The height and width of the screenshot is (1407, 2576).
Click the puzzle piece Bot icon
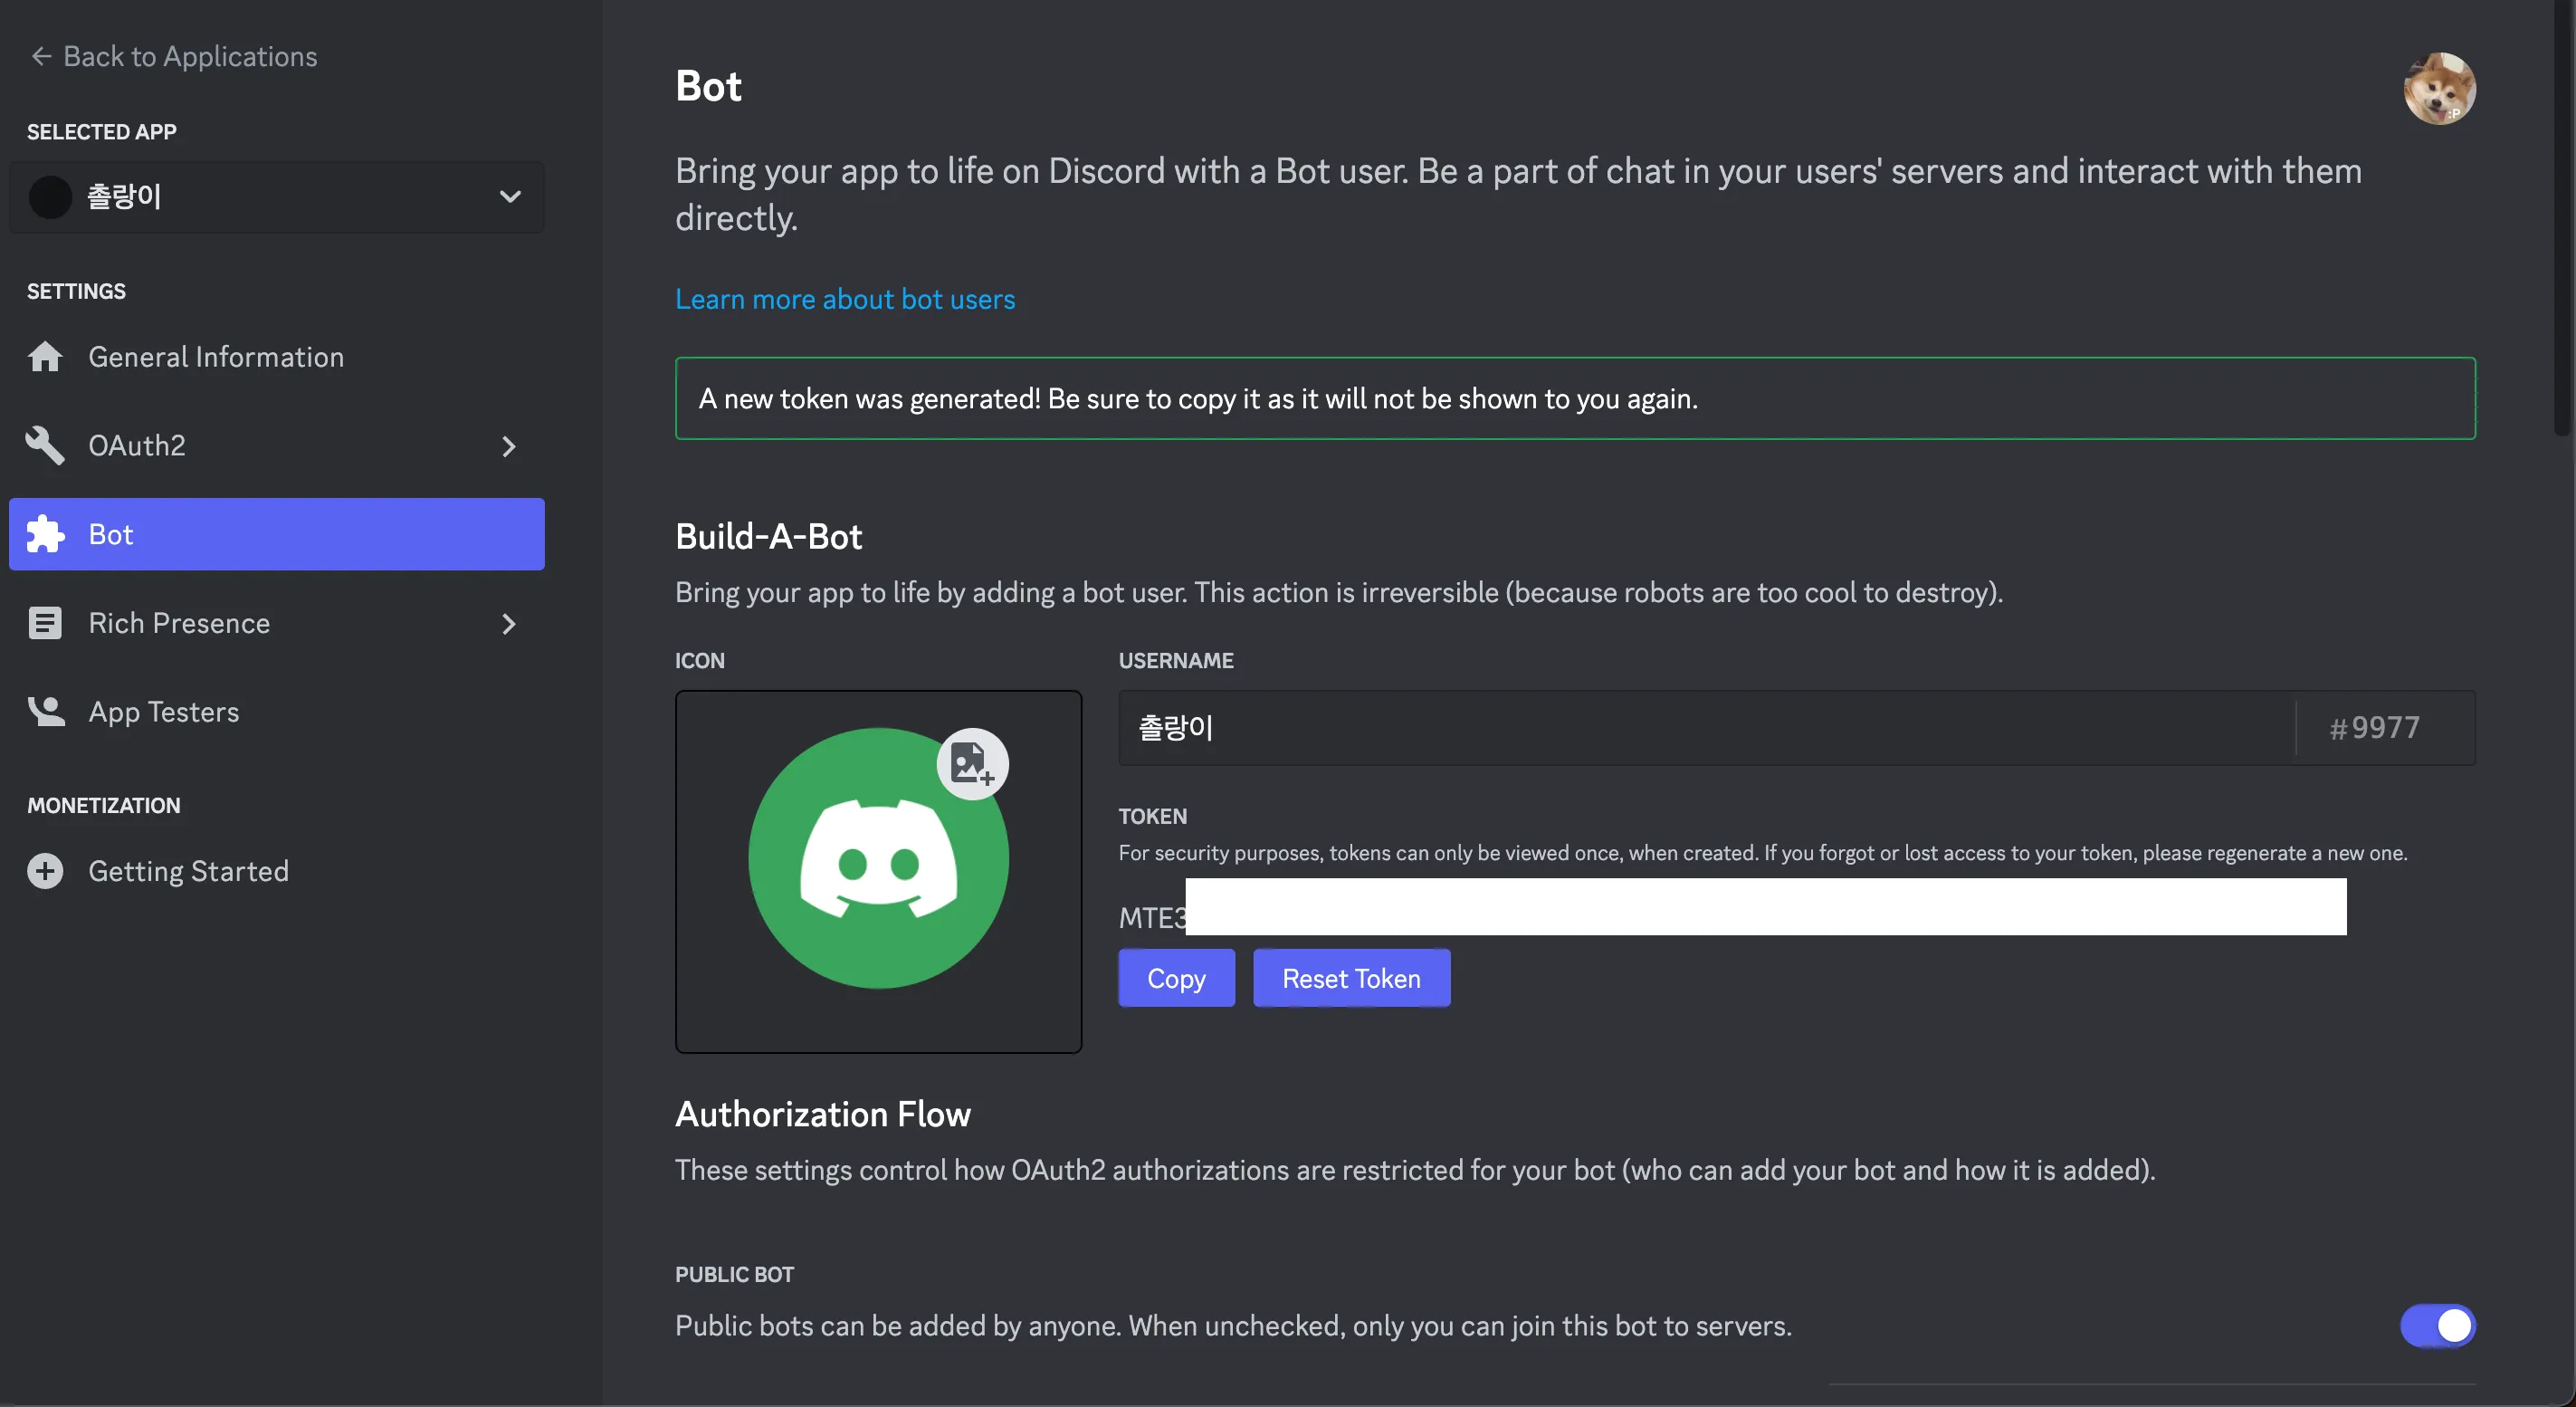point(45,534)
